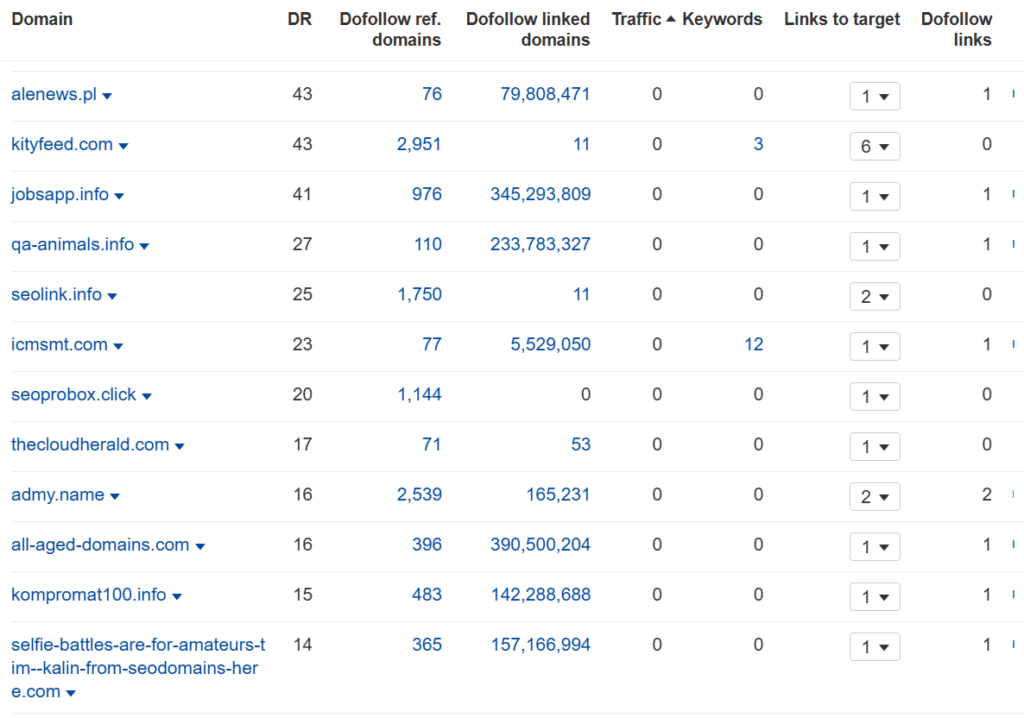The width and height of the screenshot is (1024, 718).
Task: Sort table by Keywords column header
Action: (x=722, y=19)
